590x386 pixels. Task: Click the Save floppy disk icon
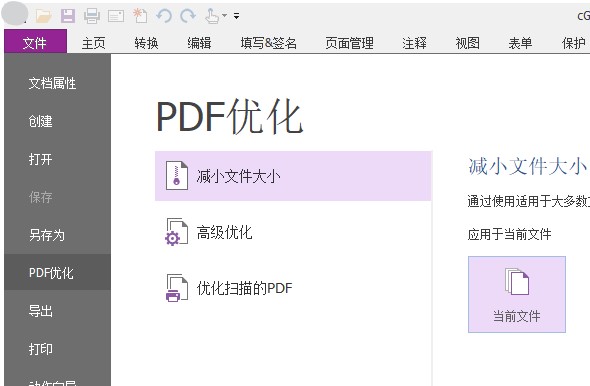point(68,16)
